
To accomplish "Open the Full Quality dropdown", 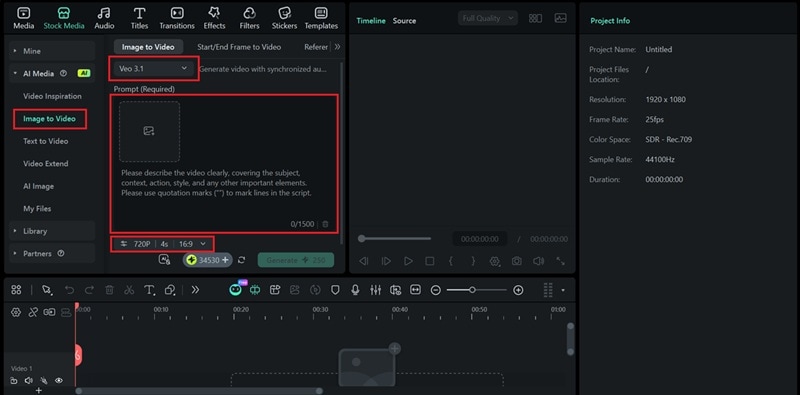I will [488, 18].
